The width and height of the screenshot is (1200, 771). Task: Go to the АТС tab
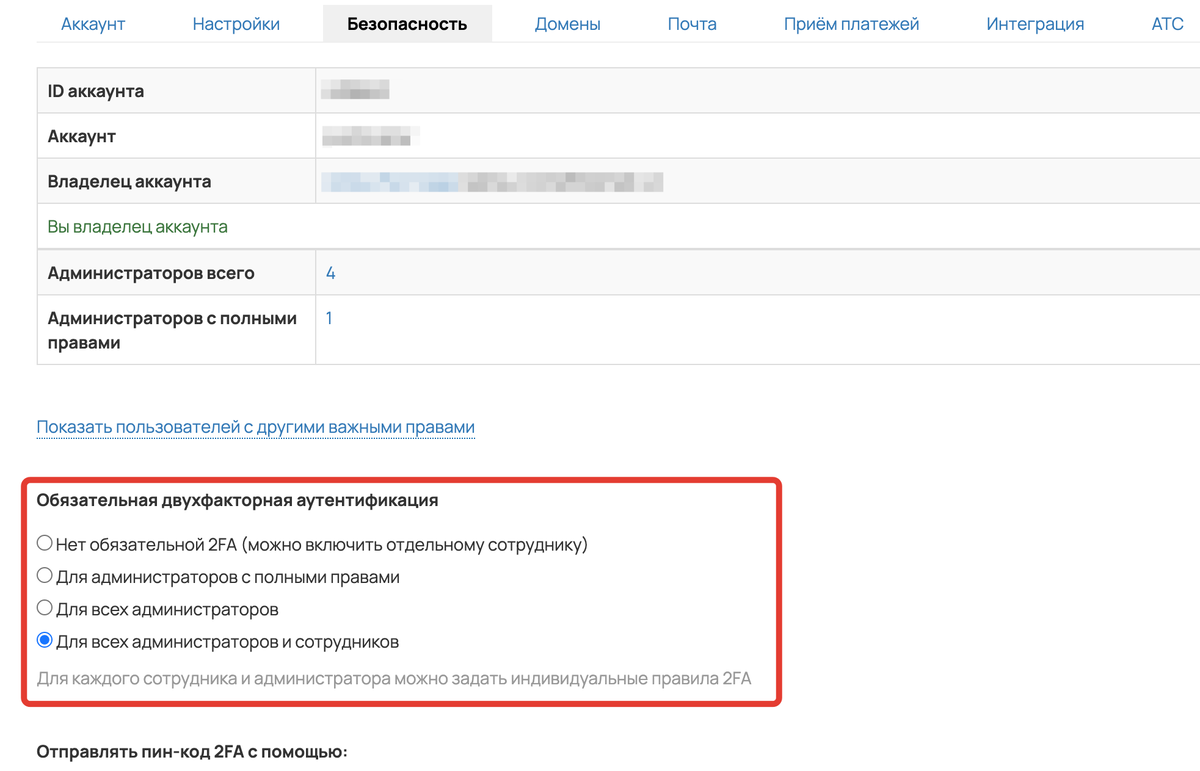(1167, 24)
